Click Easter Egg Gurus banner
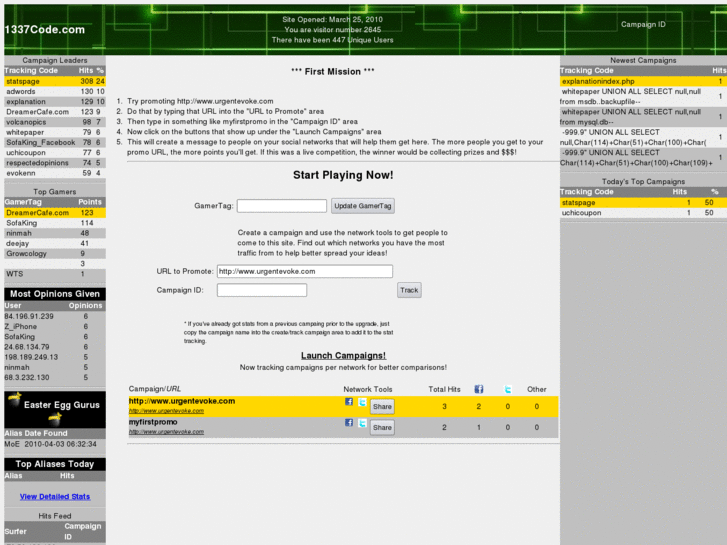 click(55, 410)
